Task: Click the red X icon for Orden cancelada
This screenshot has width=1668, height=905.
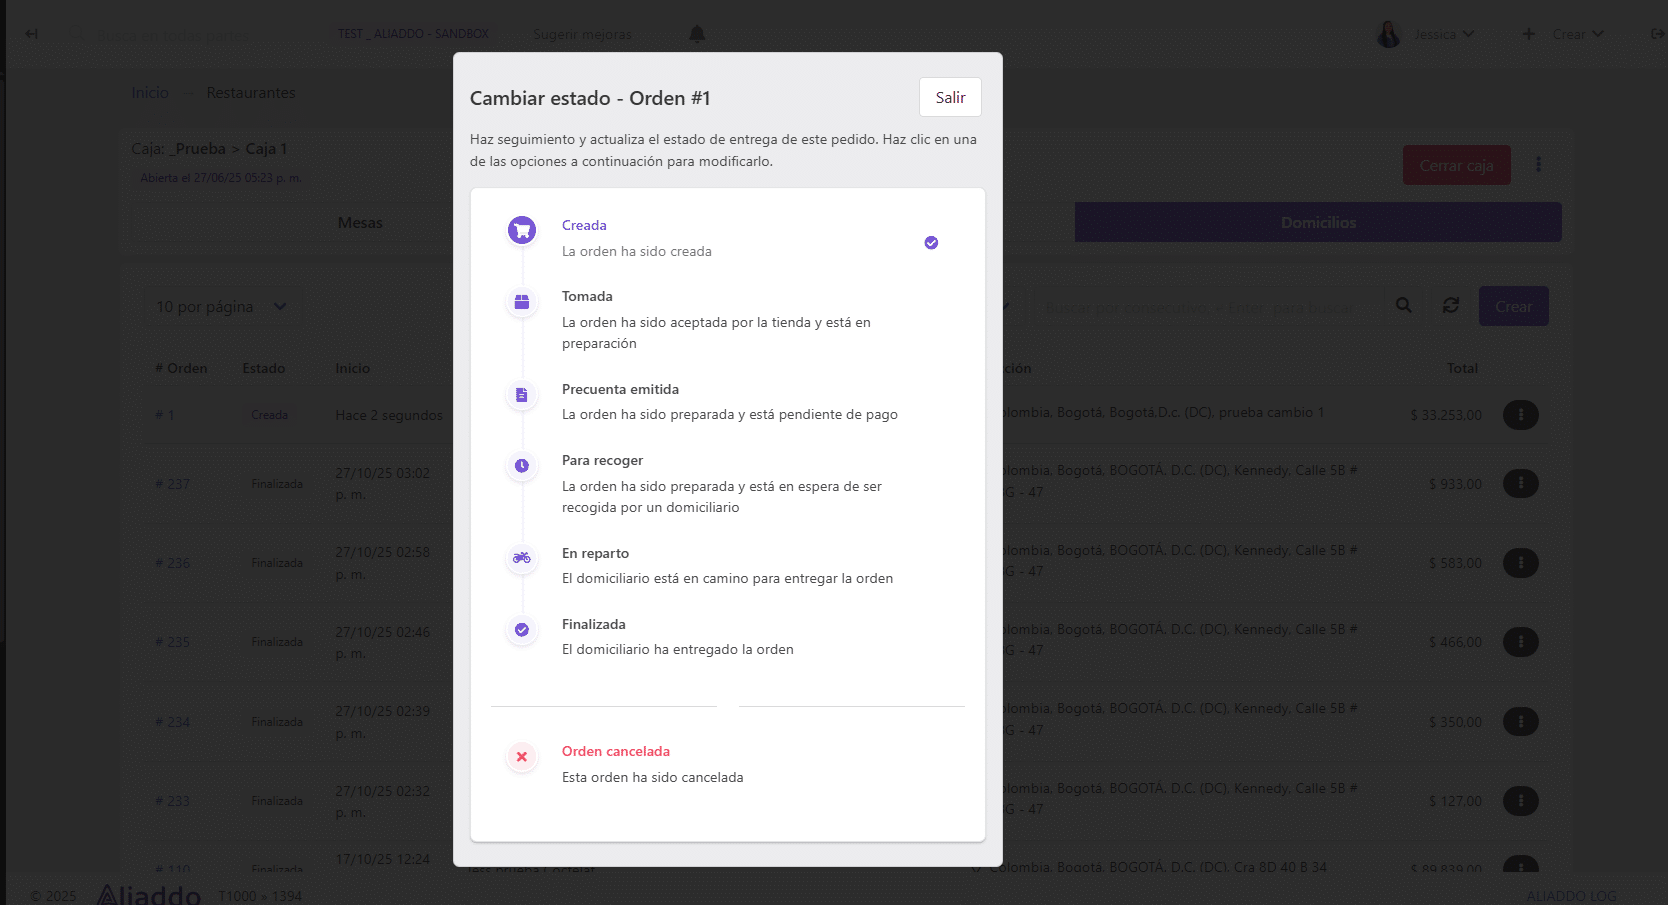Action: [x=521, y=757]
